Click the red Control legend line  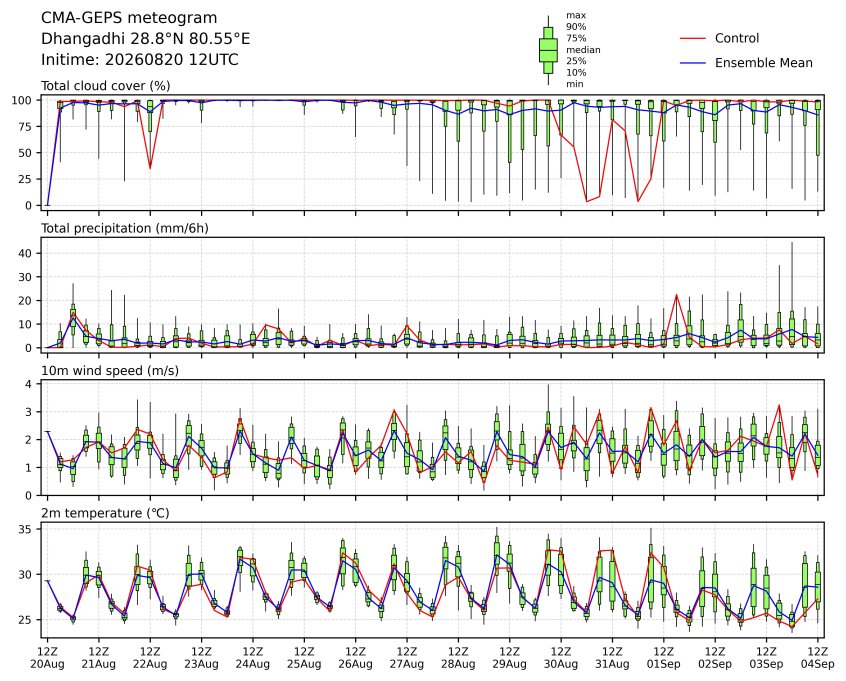pos(693,39)
